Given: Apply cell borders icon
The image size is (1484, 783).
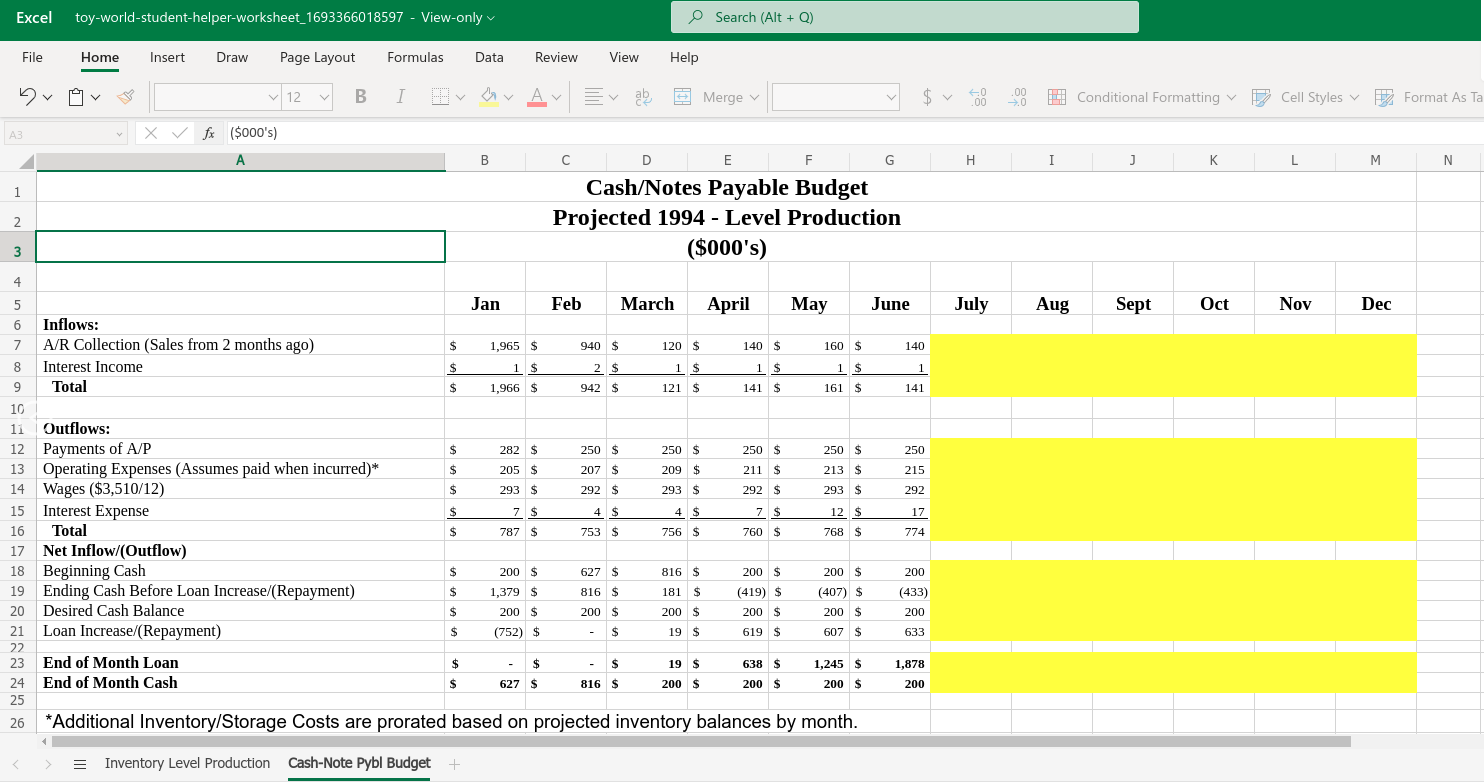Looking at the screenshot, I should tap(440, 97).
